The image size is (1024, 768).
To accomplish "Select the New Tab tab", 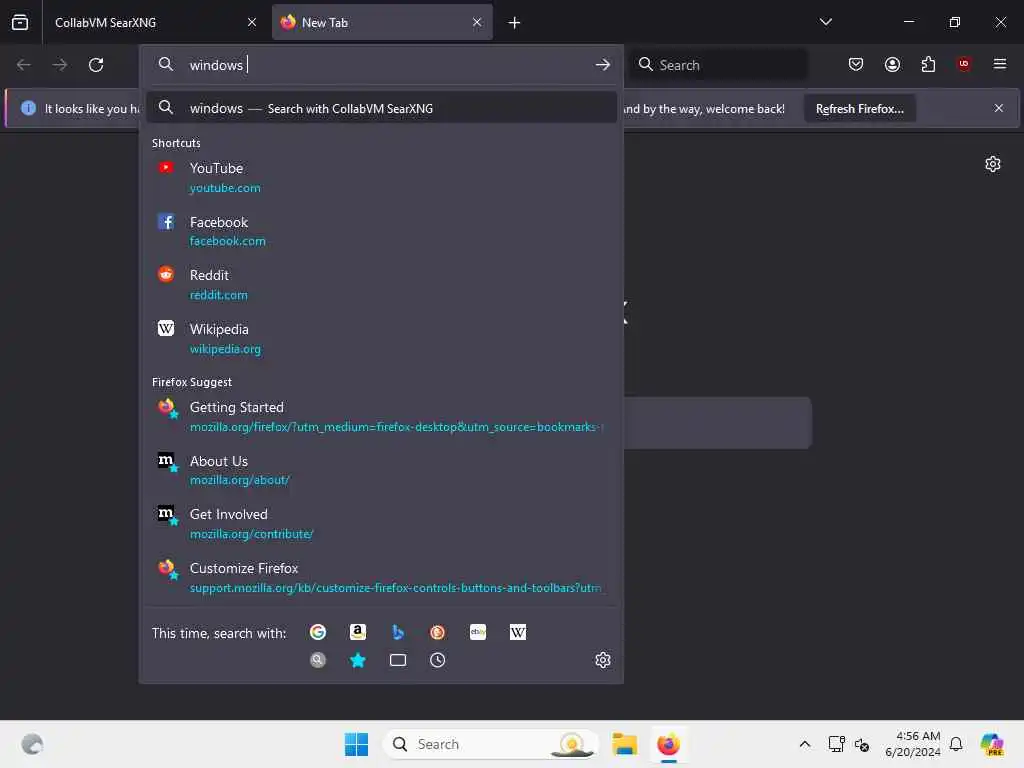I will (x=382, y=23).
